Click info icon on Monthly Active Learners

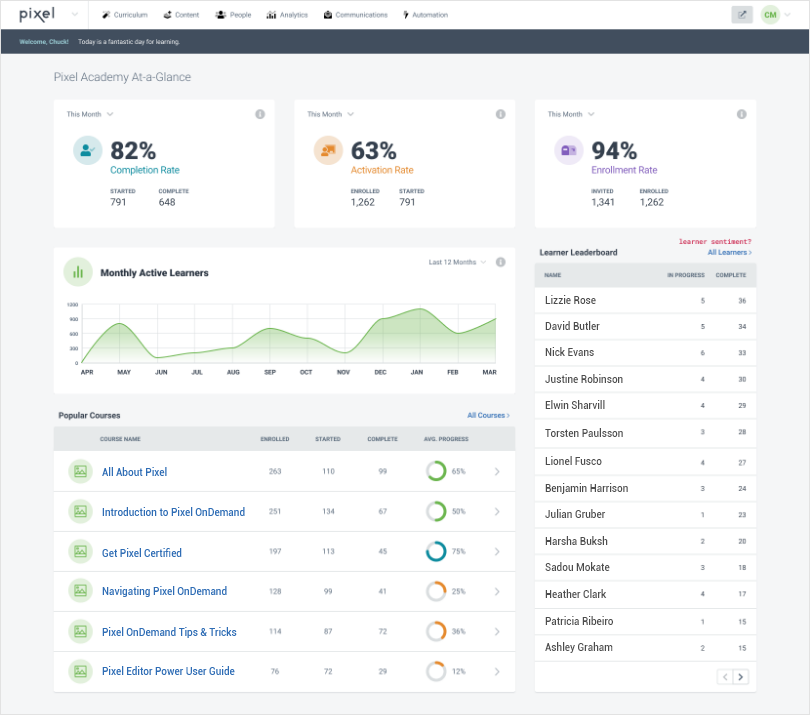501,262
